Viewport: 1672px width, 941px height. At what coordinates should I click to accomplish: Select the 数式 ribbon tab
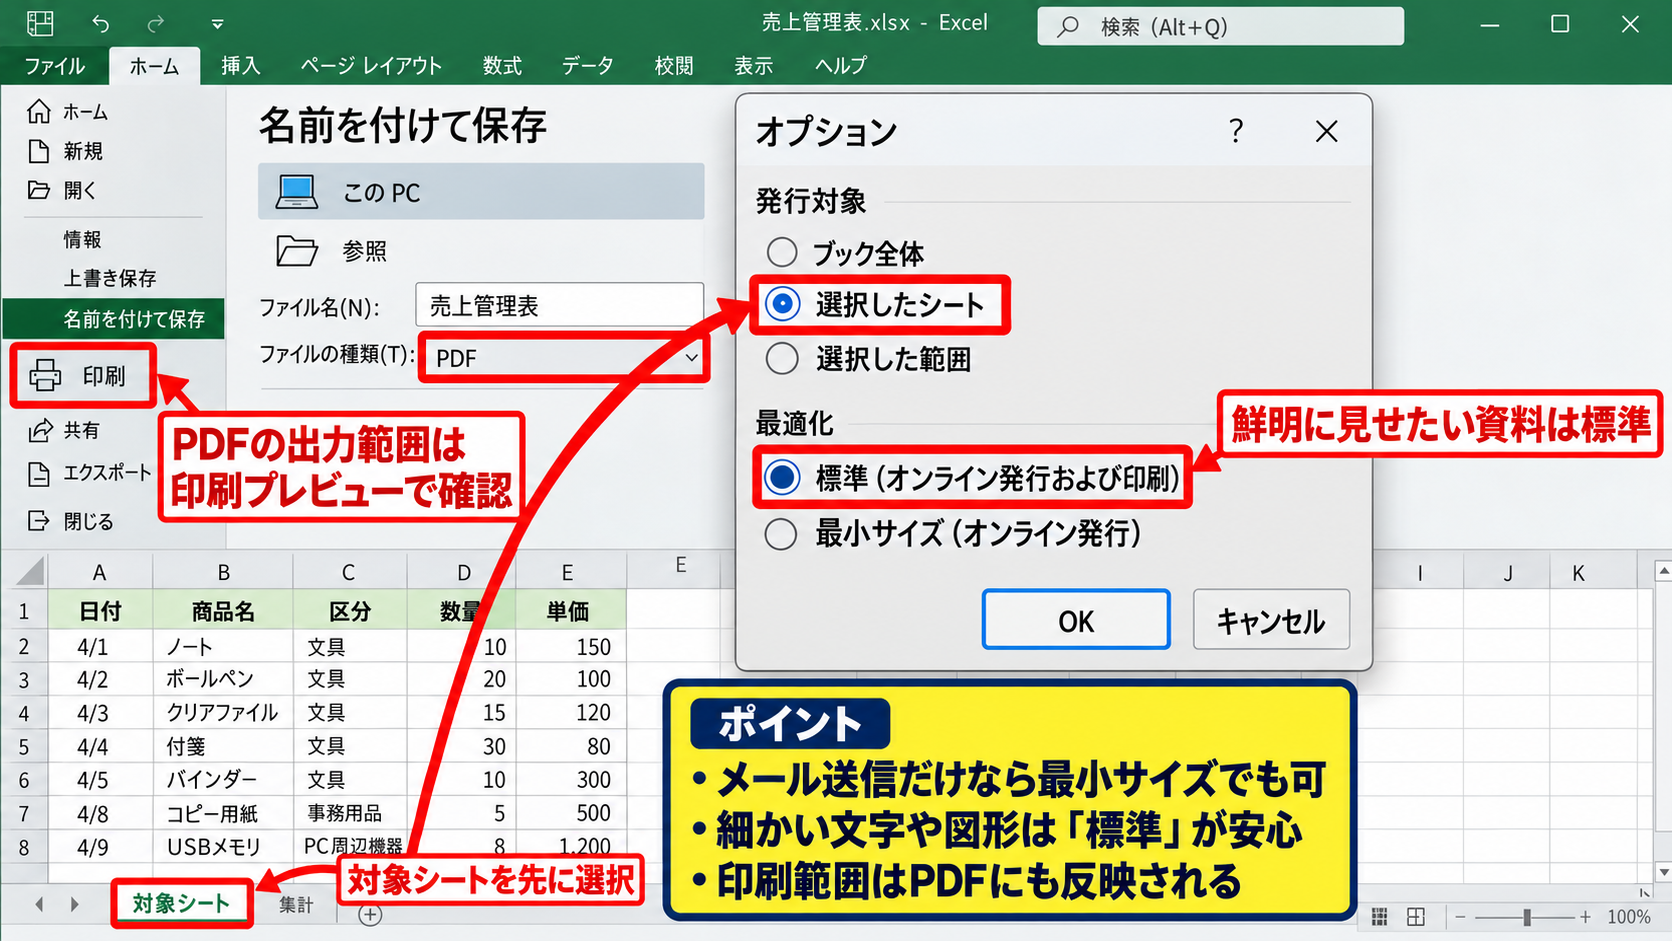[x=502, y=66]
